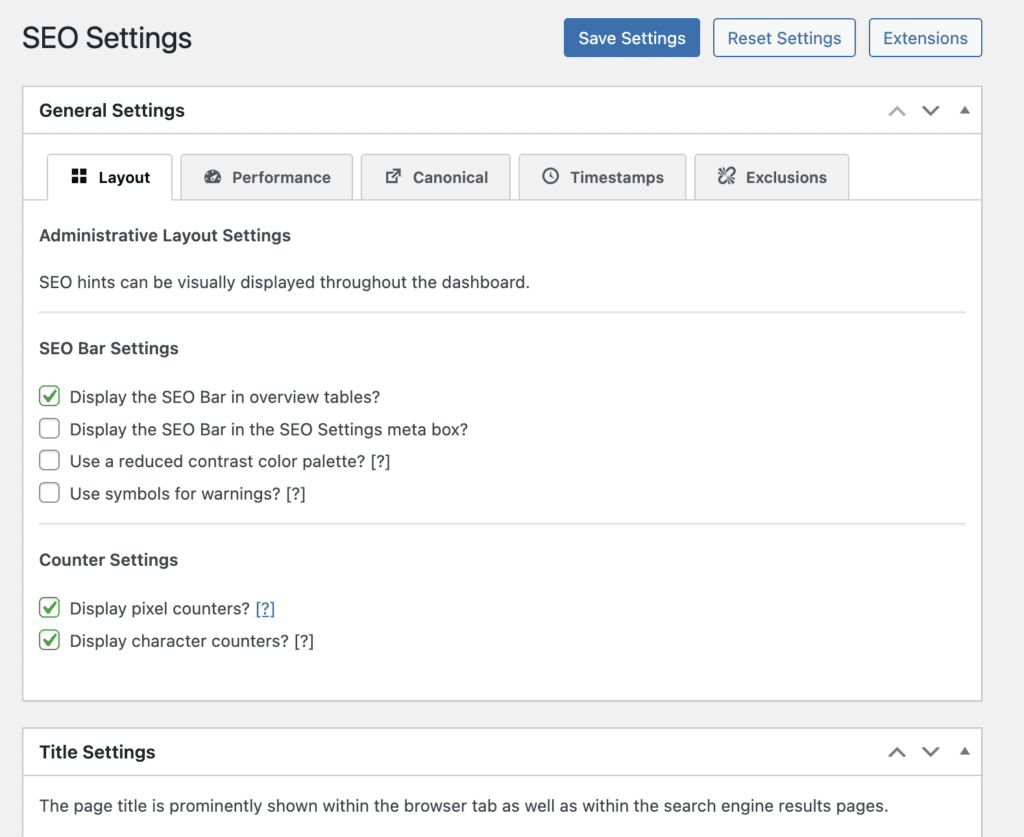Click 'SEO hints can be visually displayed' text
This screenshot has height=837, width=1024.
tap(284, 282)
